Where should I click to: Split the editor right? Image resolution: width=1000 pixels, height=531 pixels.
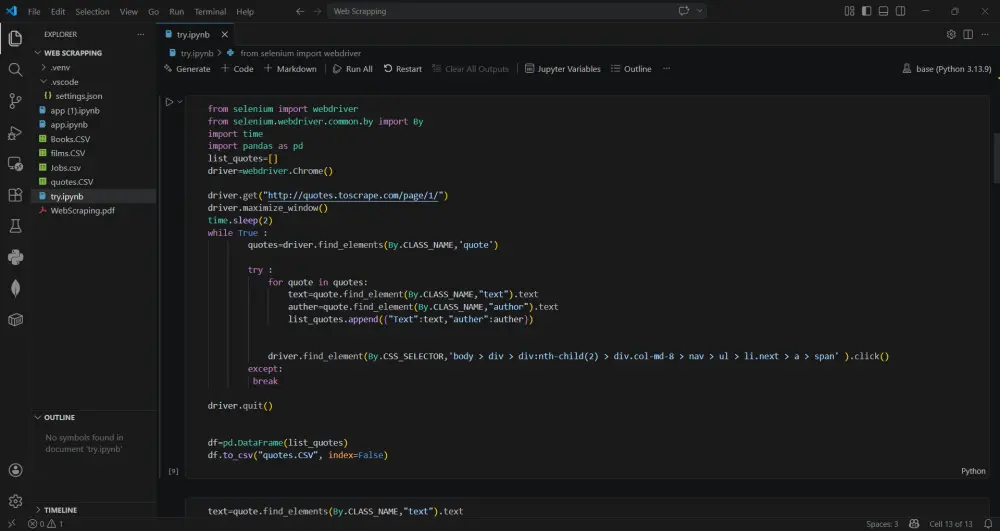968,34
